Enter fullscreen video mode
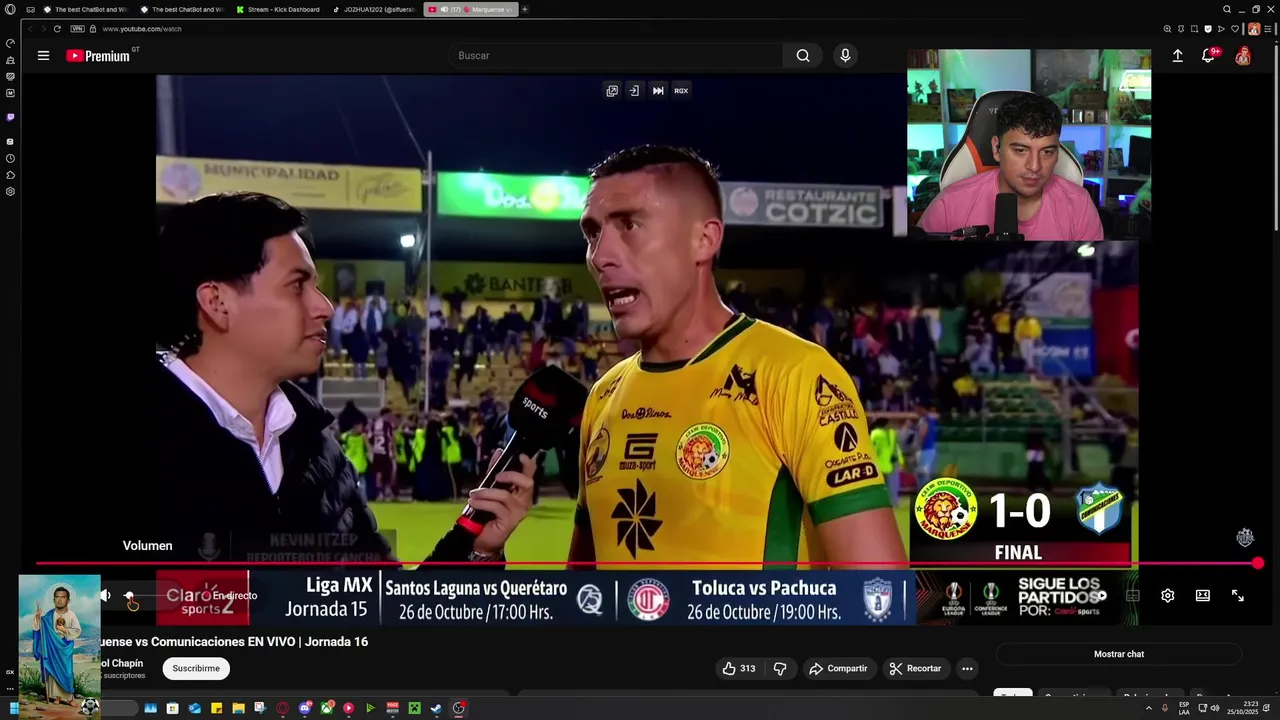This screenshot has height=720, width=1280. [1237, 595]
